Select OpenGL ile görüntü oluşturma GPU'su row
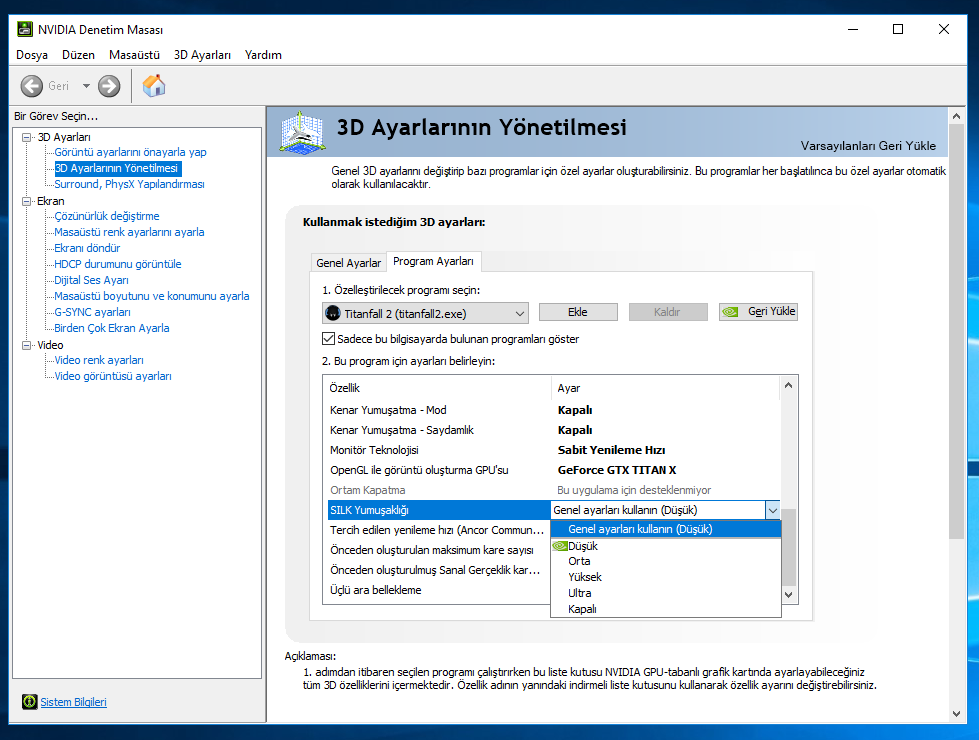The width and height of the screenshot is (979, 740). click(552, 470)
